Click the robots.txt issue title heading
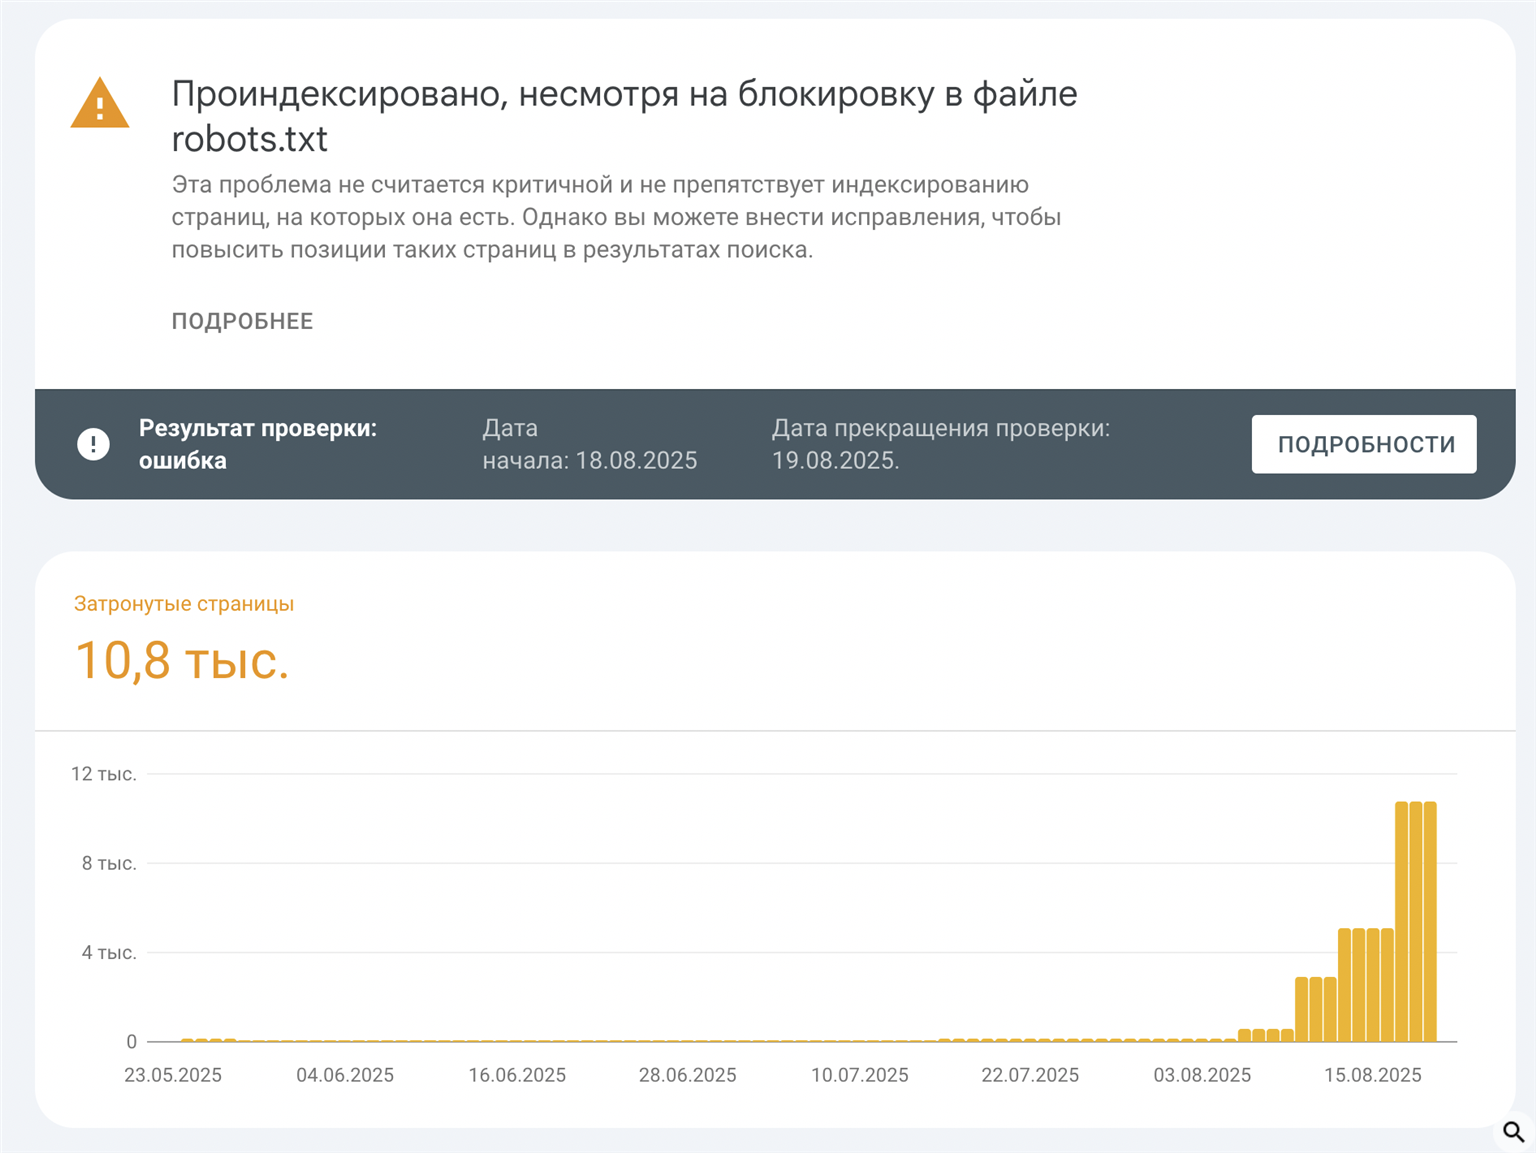The height and width of the screenshot is (1153, 1536). pyautogui.click(x=623, y=116)
